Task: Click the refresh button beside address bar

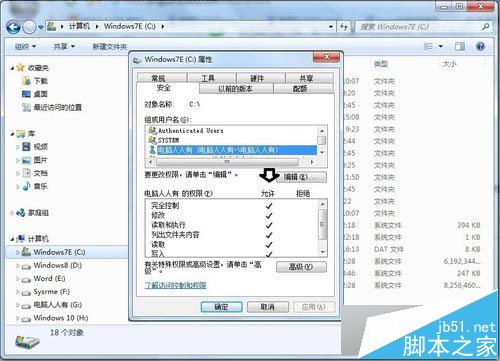Action: 344,27
